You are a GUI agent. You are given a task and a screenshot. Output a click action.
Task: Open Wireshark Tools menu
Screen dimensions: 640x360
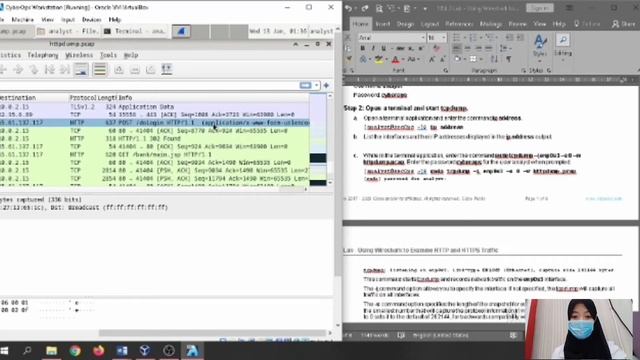click(x=108, y=55)
